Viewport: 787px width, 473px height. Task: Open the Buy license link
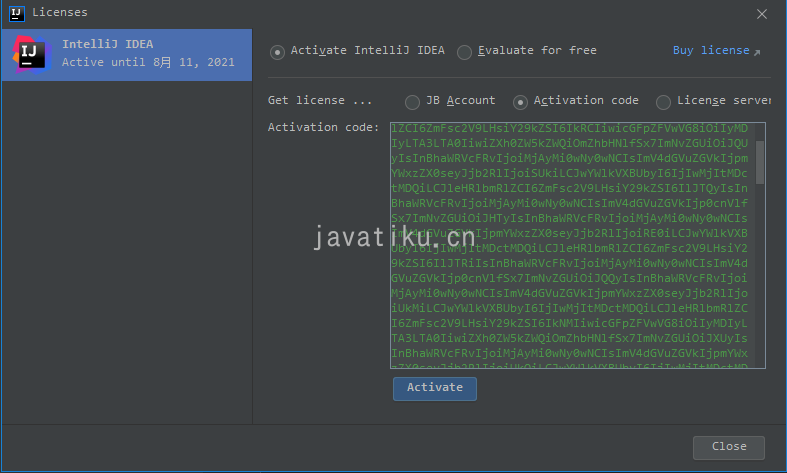click(x=716, y=50)
